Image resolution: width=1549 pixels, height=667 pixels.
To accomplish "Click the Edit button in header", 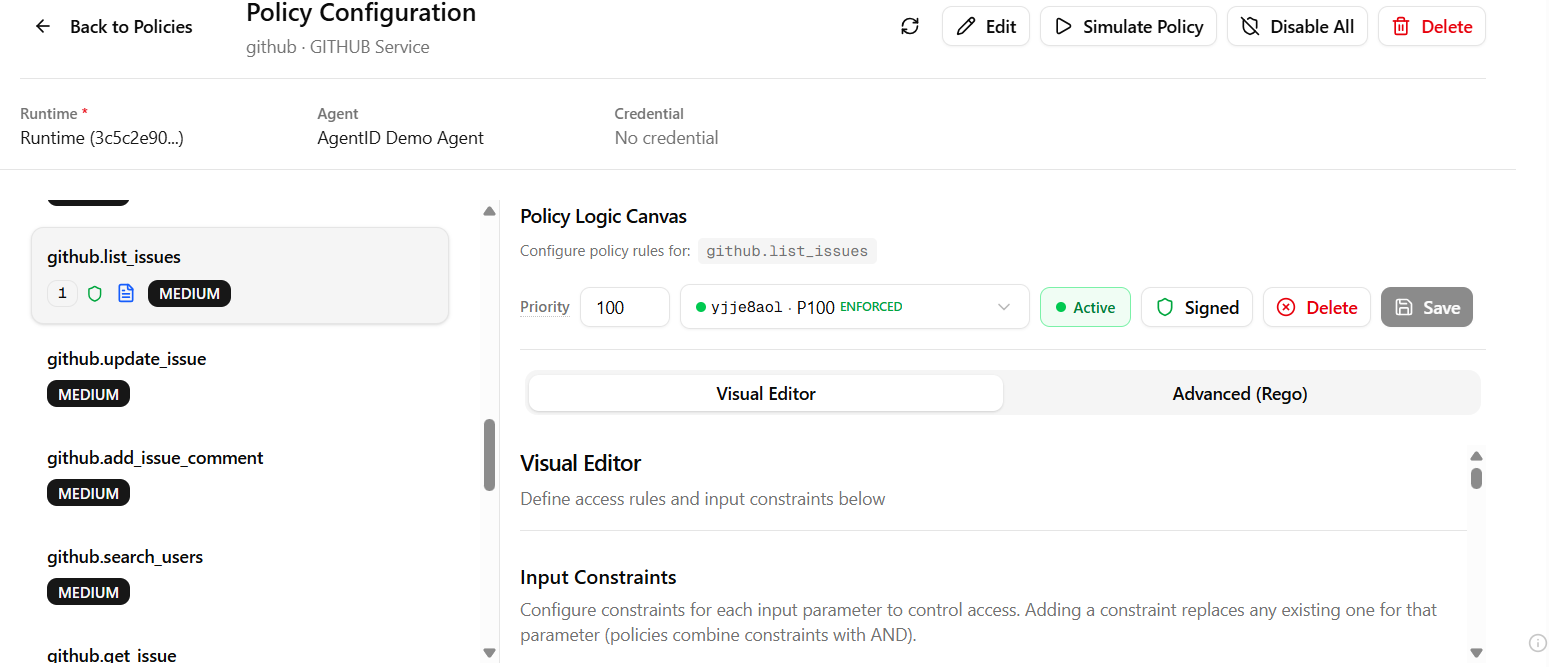I will [x=985, y=27].
